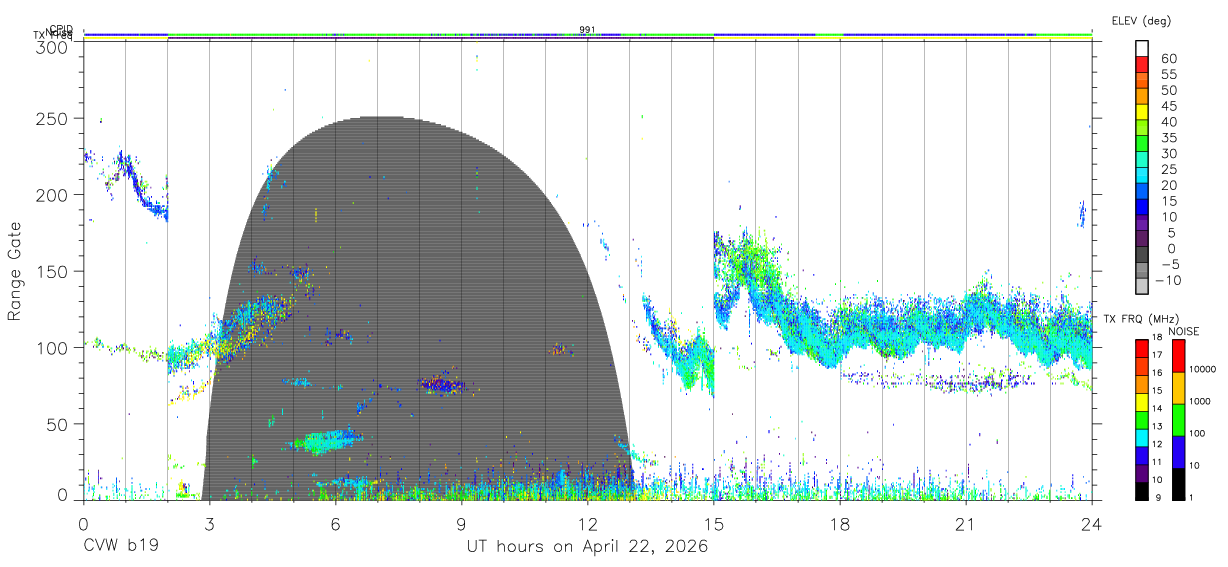
Task: Click the light gray bottom segment of the ELEV bar
Action: tap(1142, 286)
